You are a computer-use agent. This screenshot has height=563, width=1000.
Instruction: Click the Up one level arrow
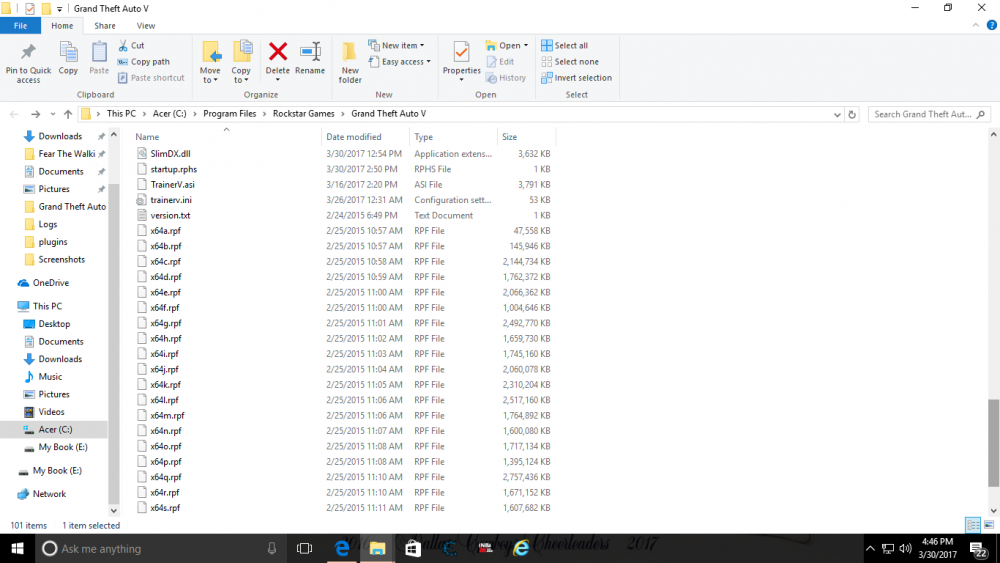click(68, 114)
